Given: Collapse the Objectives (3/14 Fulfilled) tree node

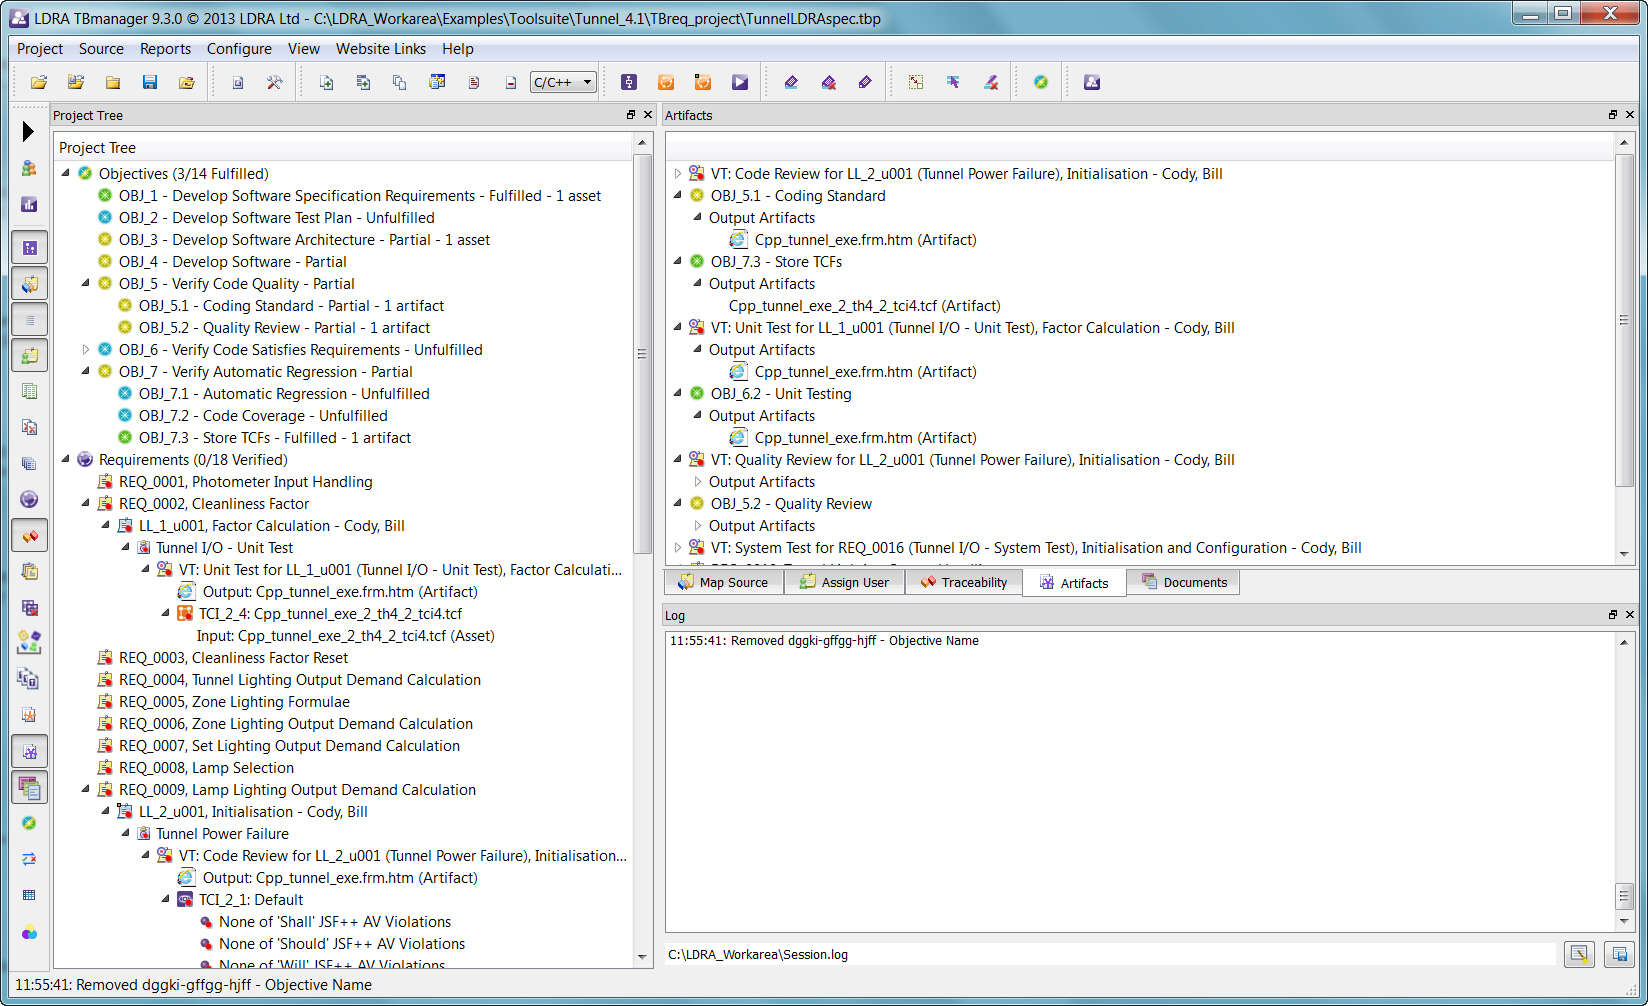Looking at the screenshot, I should click(x=66, y=174).
